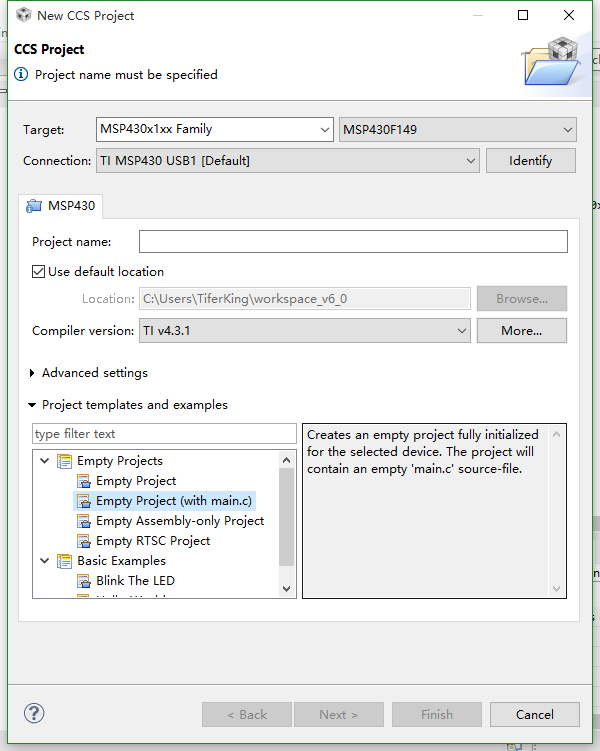Screen dimensions: 600x751
Task: Select Empty Assembly-only Project template
Action: click(x=180, y=521)
